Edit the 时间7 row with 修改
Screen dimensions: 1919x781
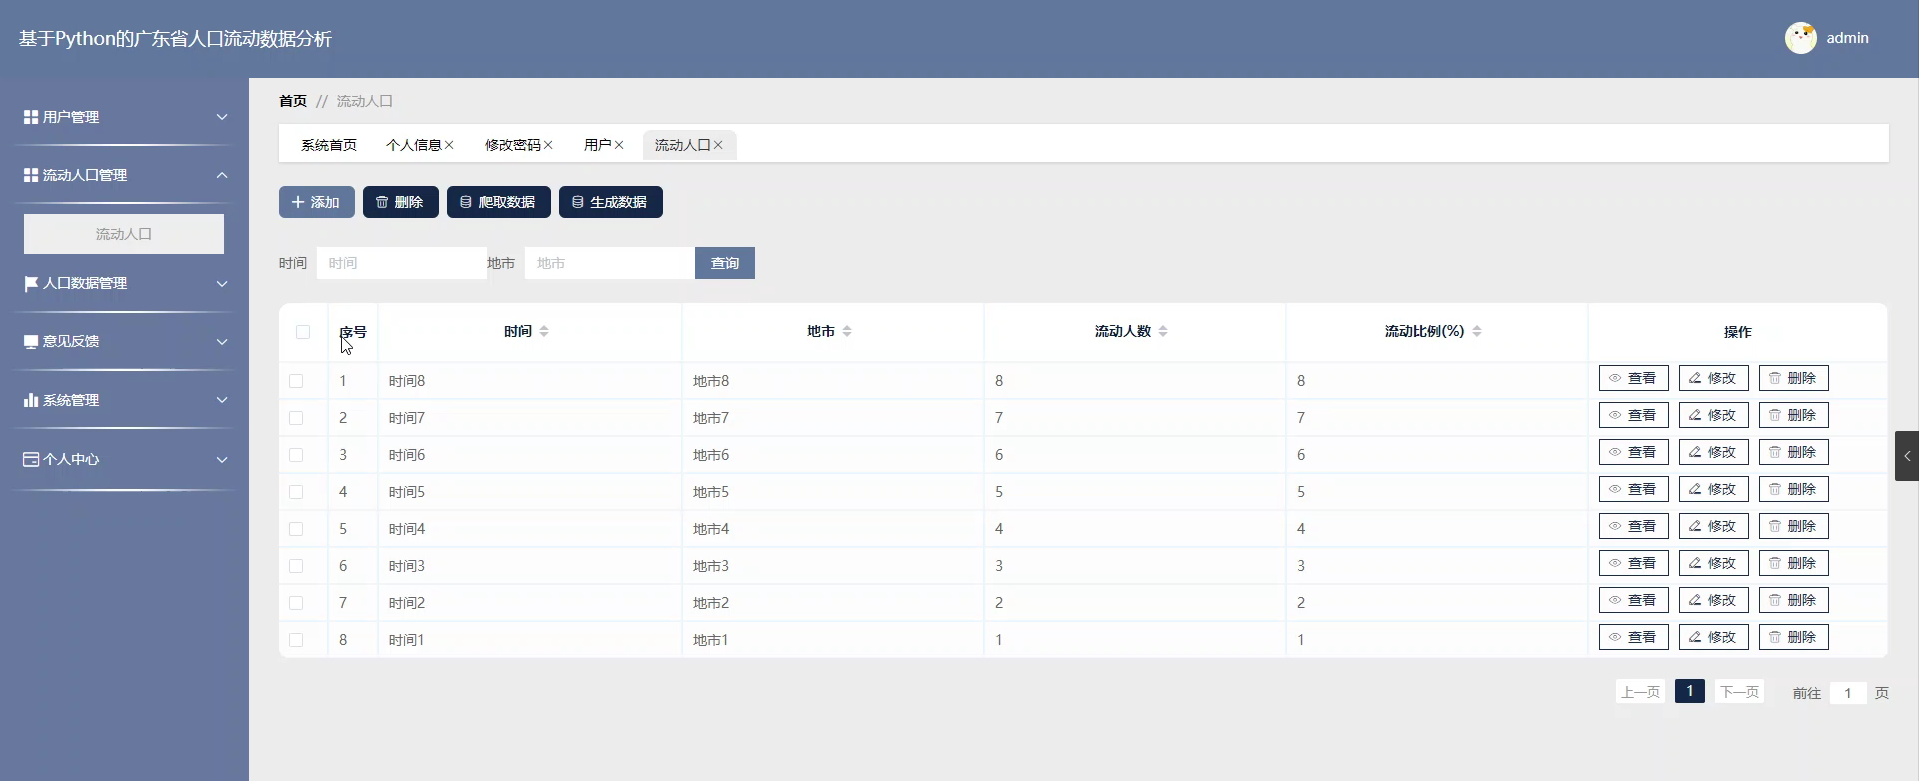point(1713,415)
